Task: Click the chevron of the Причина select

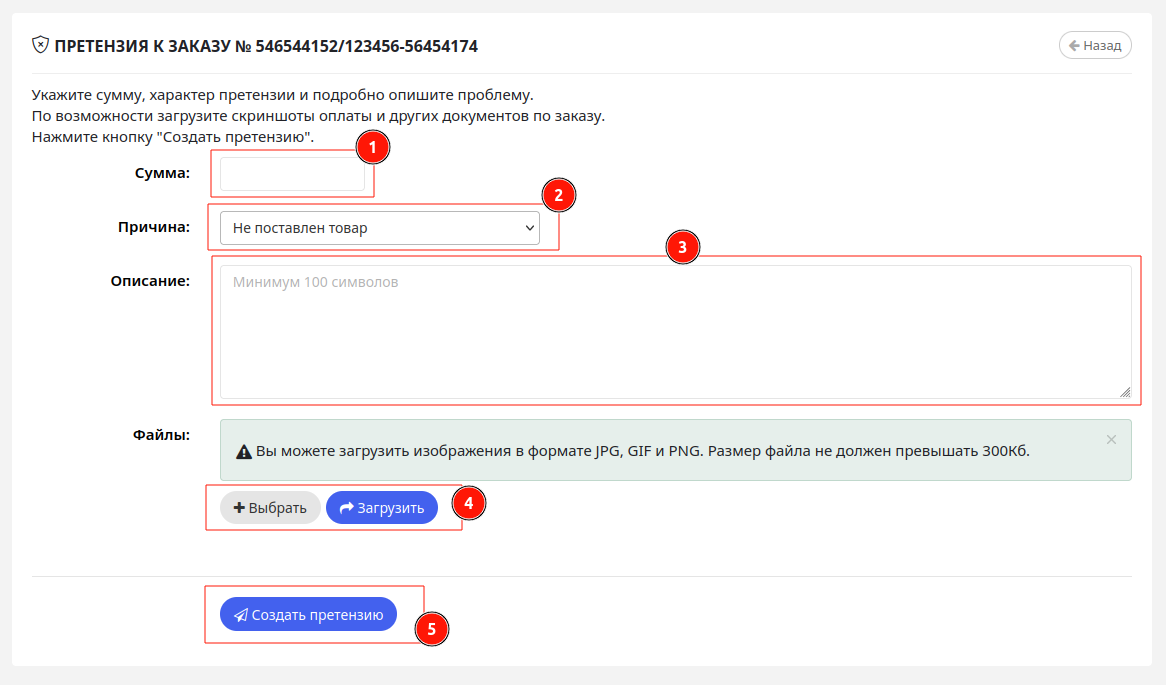Action: pyautogui.click(x=529, y=228)
